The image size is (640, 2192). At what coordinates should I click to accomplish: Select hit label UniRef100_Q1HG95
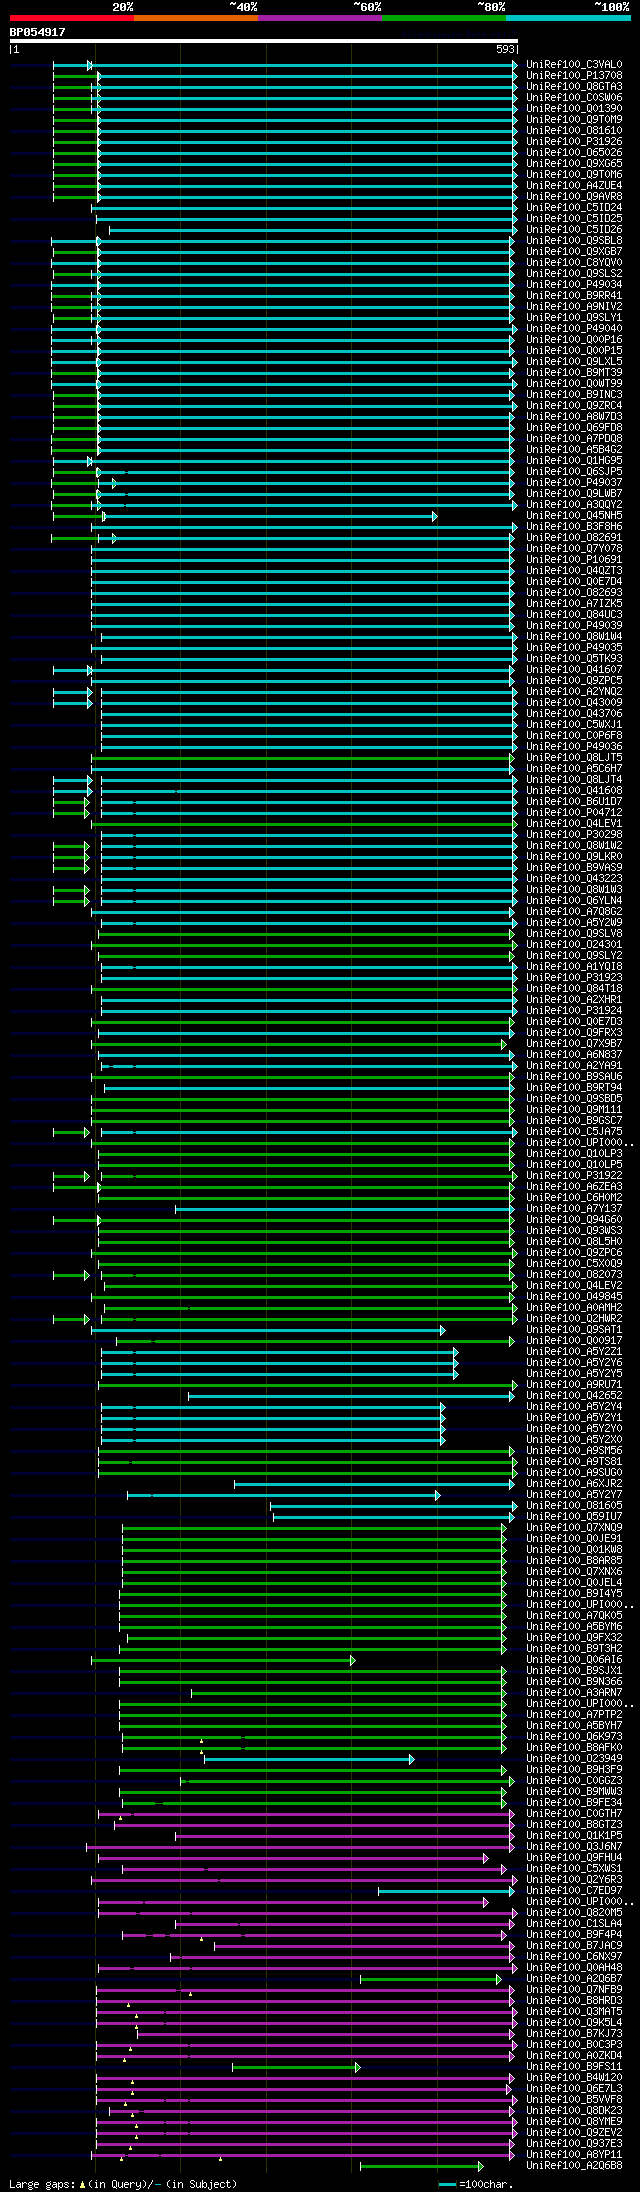pos(574,461)
